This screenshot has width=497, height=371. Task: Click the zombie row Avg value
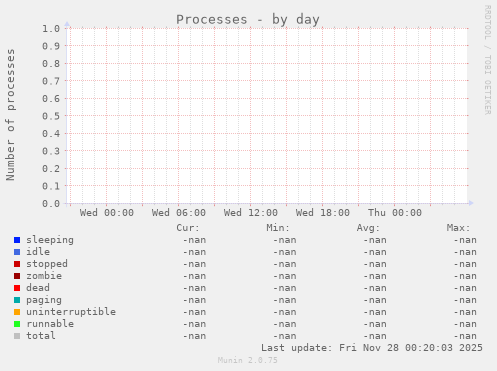pyautogui.click(x=375, y=276)
